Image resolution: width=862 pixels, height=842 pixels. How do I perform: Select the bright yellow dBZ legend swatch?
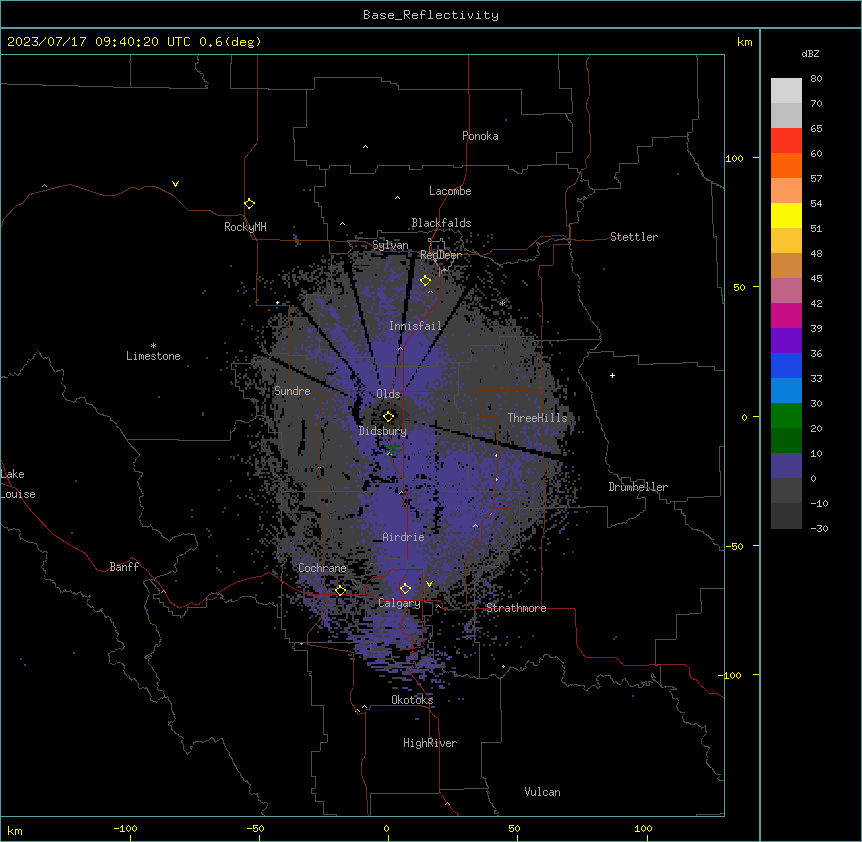point(786,215)
